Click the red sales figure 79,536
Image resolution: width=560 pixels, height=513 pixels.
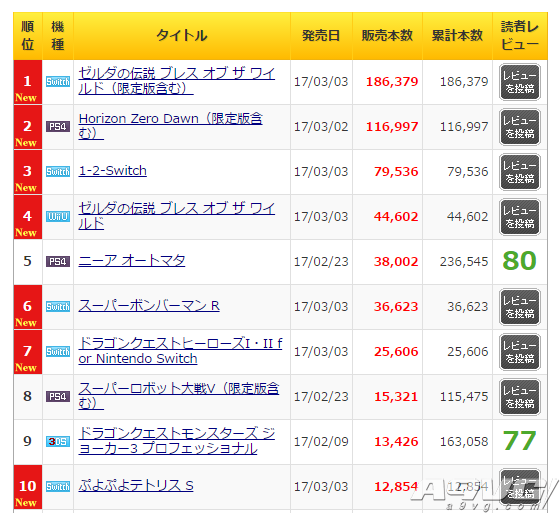[396, 172]
